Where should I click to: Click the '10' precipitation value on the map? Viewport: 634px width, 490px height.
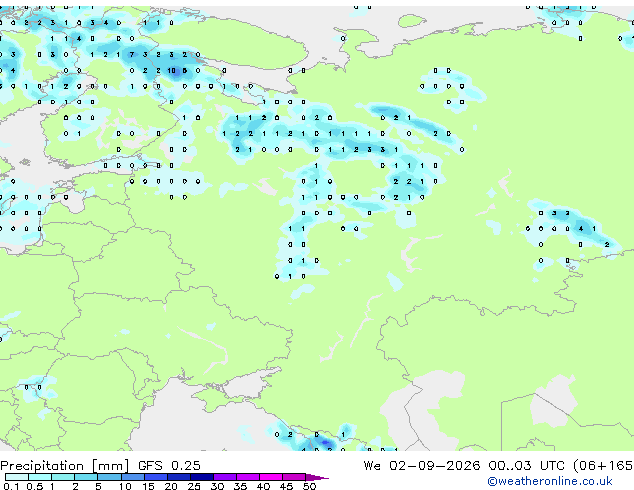click(x=172, y=71)
